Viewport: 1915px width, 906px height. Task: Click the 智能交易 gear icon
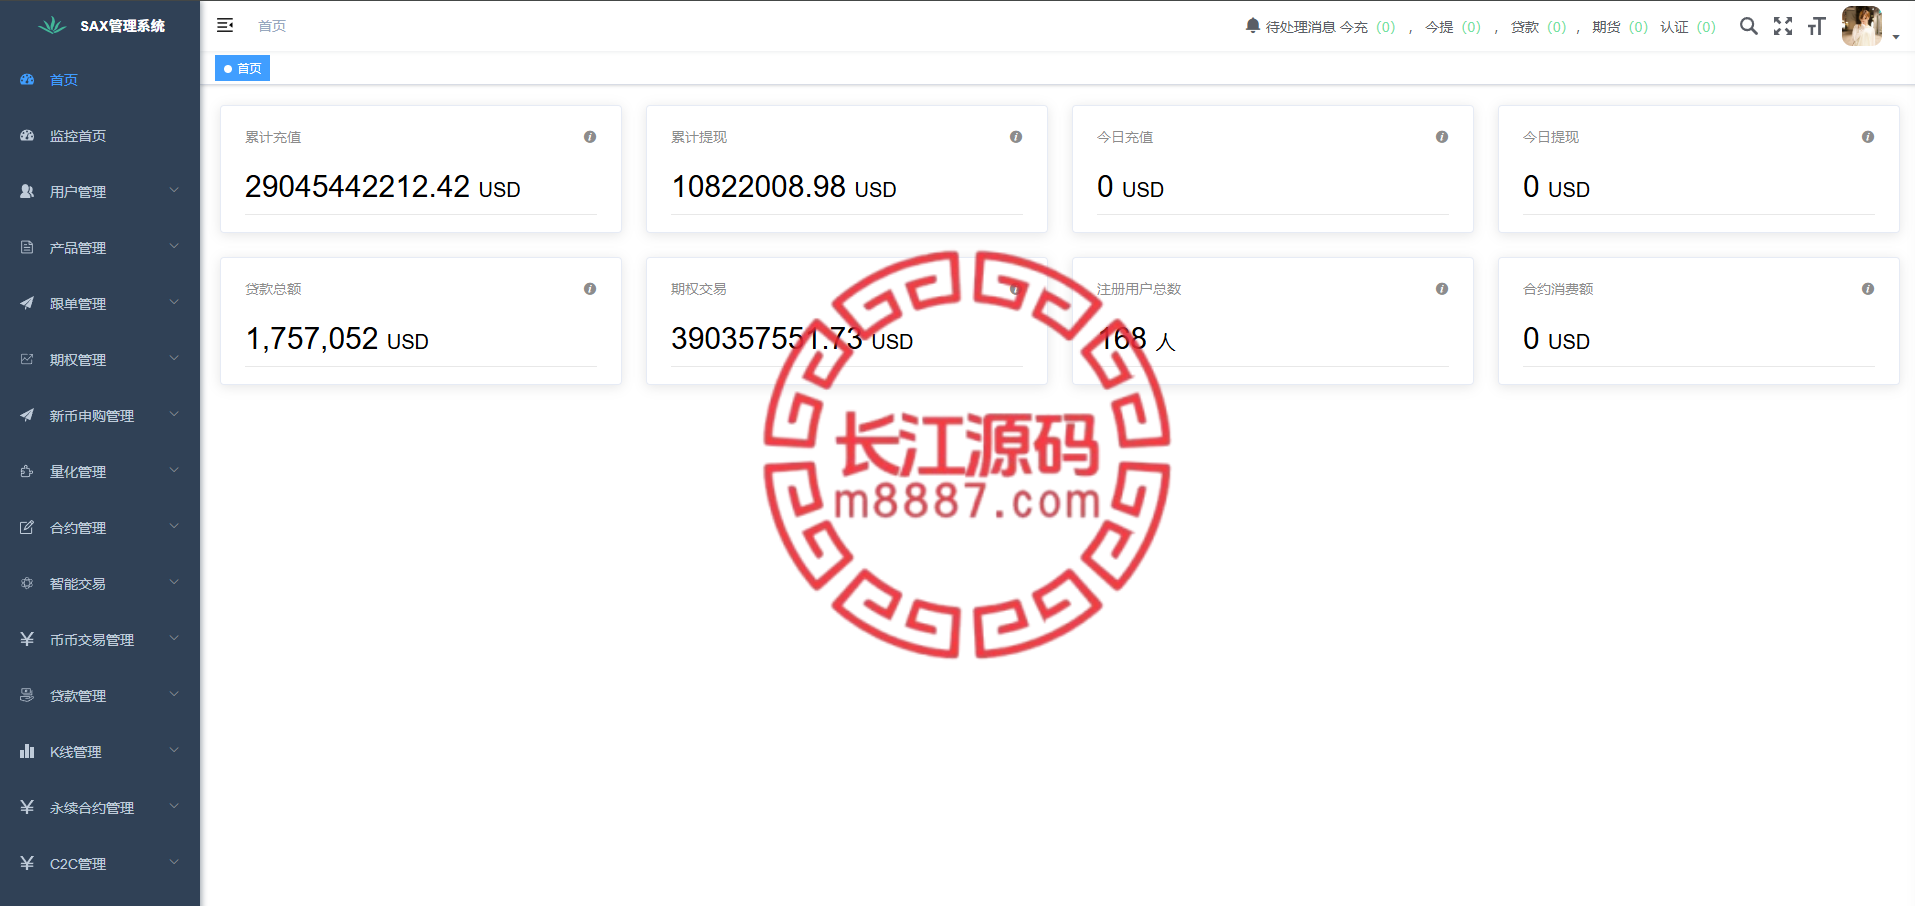pyautogui.click(x=27, y=583)
